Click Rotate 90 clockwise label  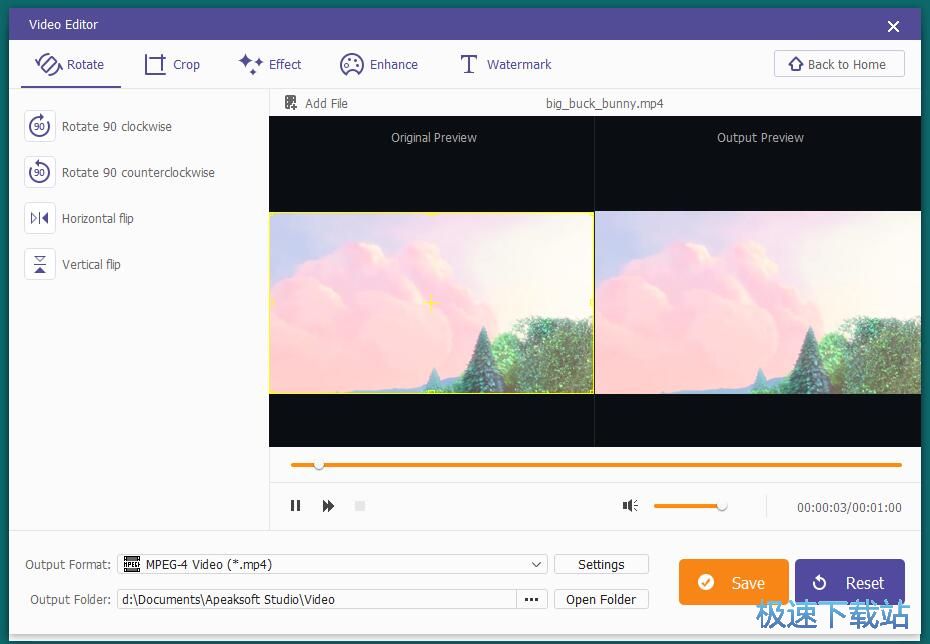[x=117, y=126]
